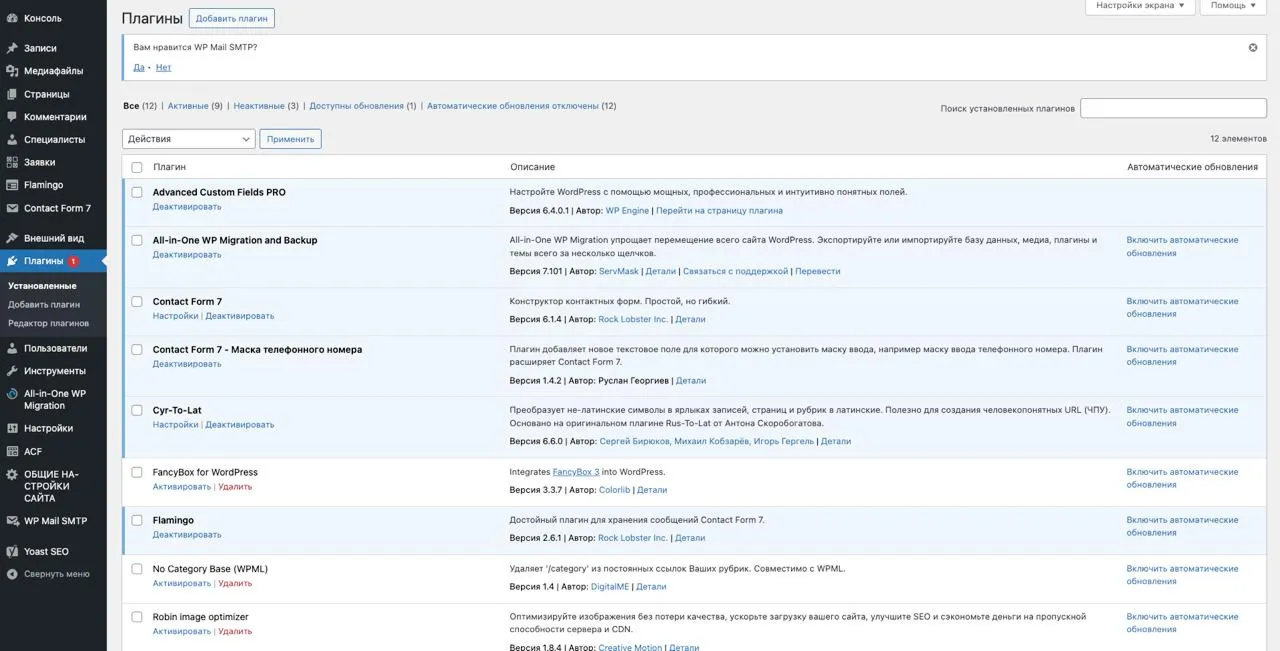The width and height of the screenshot is (1280, 651).
Task: Click the Flamingo sidebar icon
Action: (x=12, y=185)
